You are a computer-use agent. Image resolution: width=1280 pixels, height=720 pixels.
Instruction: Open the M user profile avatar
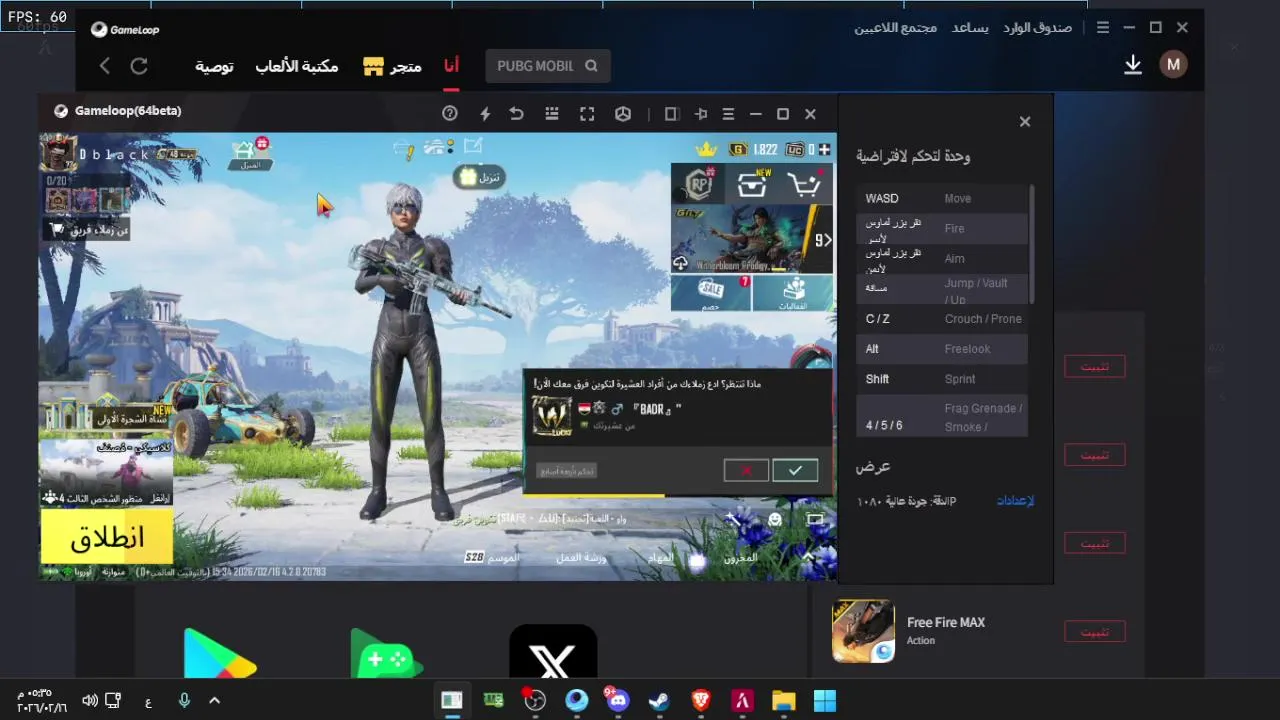click(1173, 65)
